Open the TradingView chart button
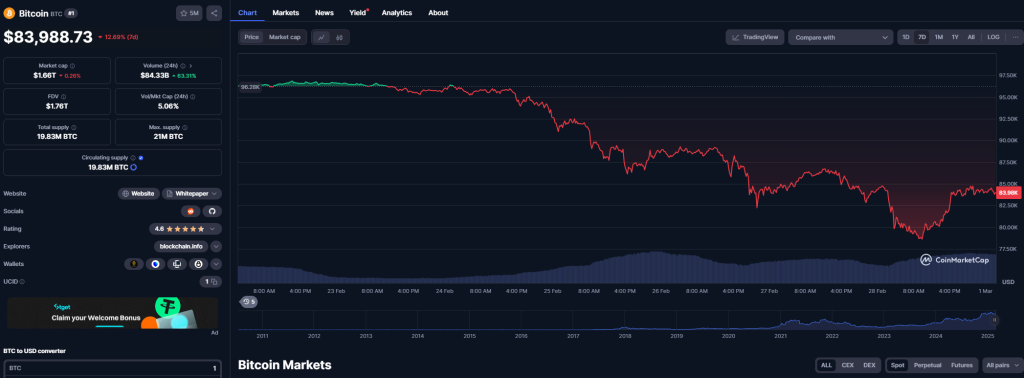 [x=755, y=37]
